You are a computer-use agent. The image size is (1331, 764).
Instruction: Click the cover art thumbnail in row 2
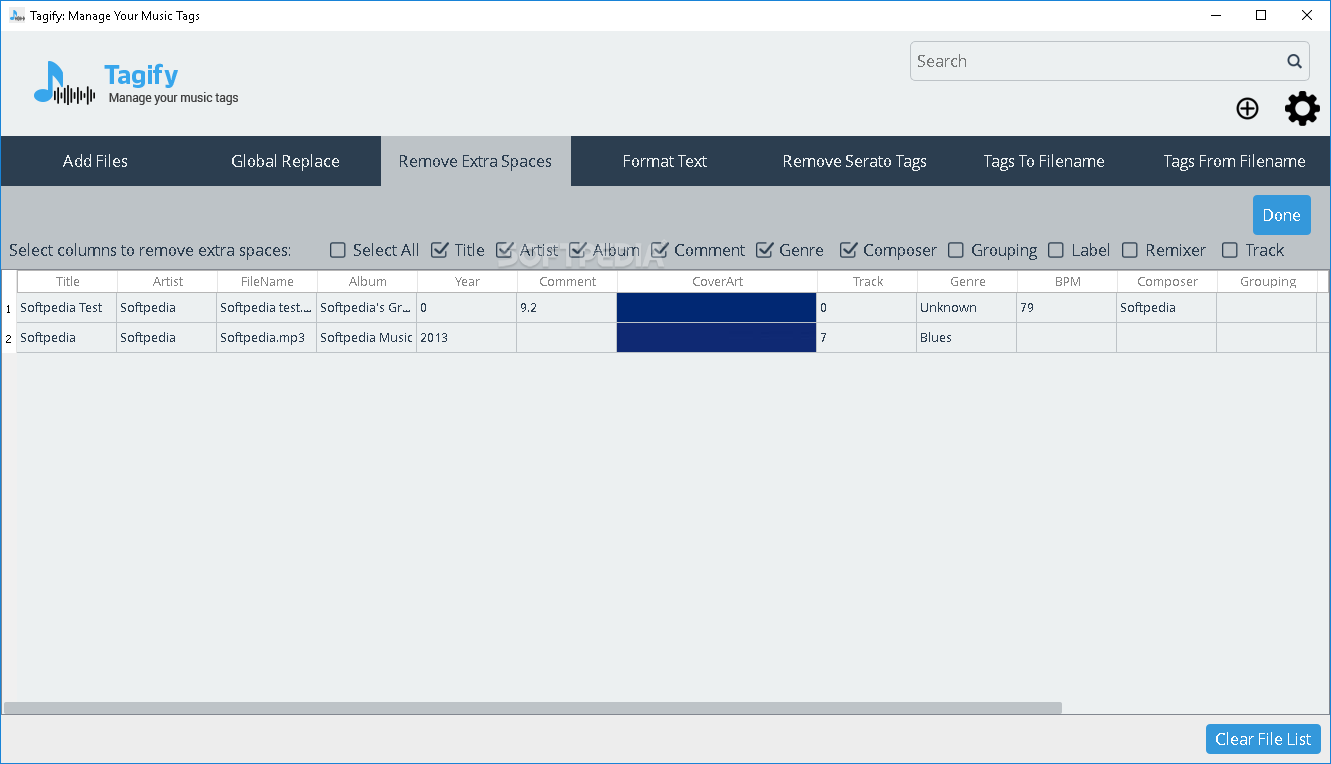click(717, 337)
